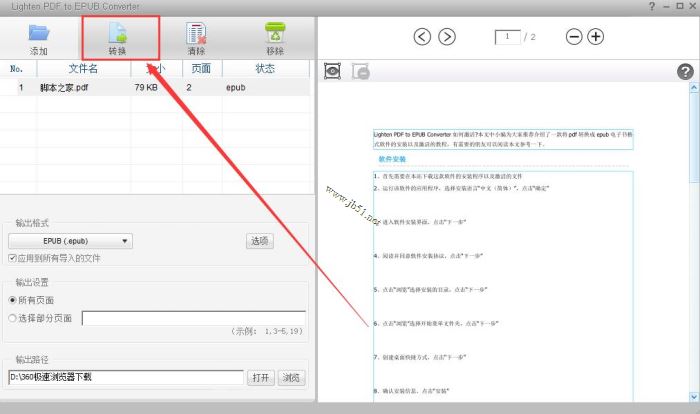Image resolution: width=700 pixels, height=414 pixels.
Task: Select the 脚本之家.pdf file row
Action: [x=155, y=88]
